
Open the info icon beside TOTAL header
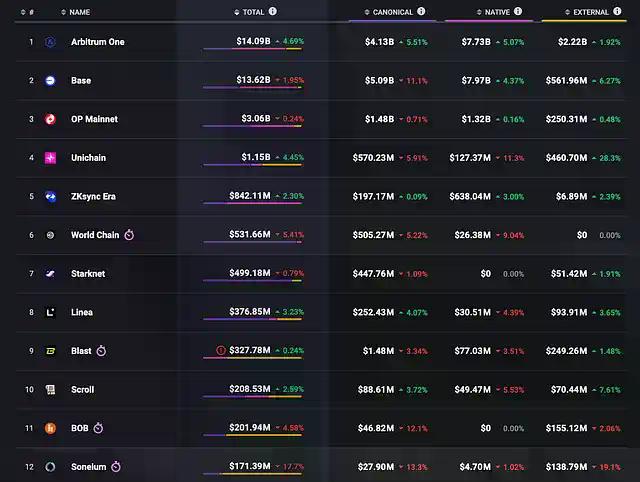pyautogui.click(x=273, y=11)
